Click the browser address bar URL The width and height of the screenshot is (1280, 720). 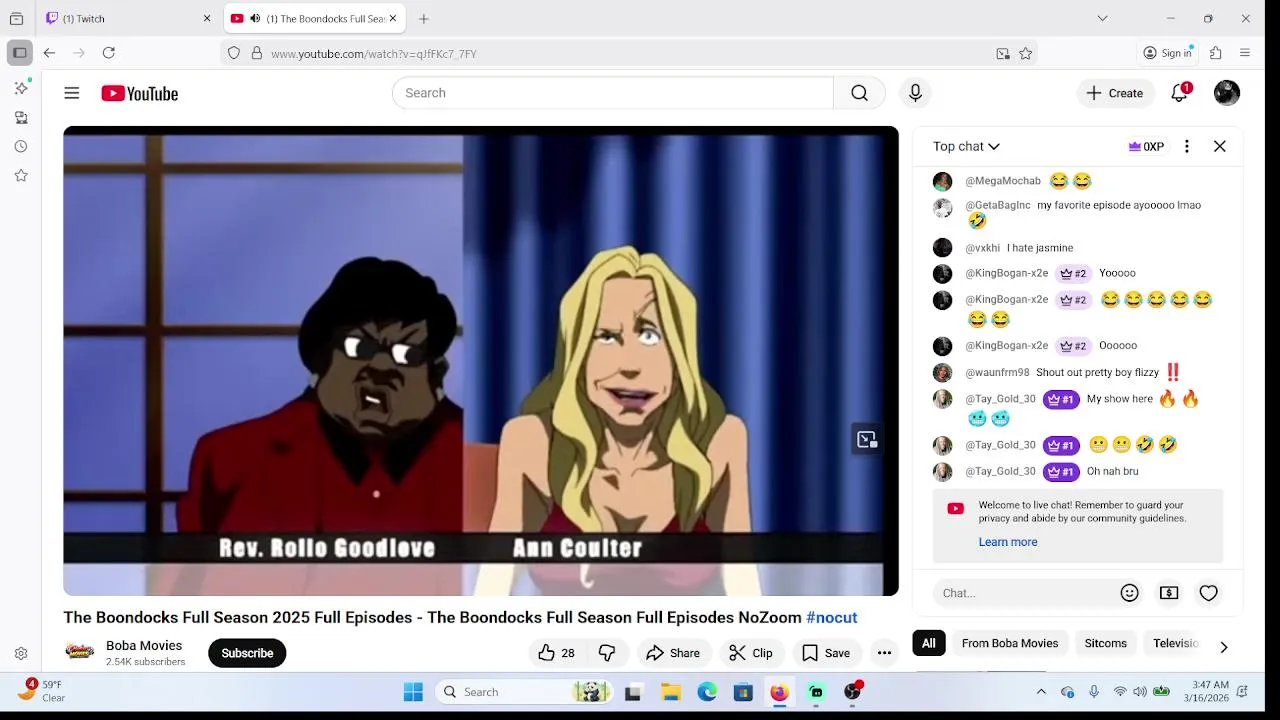click(x=374, y=54)
